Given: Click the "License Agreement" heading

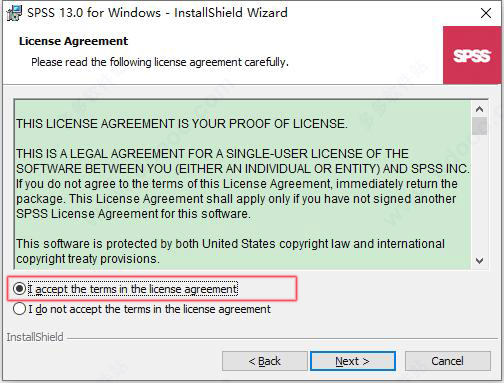Looking at the screenshot, I should 73,41.
